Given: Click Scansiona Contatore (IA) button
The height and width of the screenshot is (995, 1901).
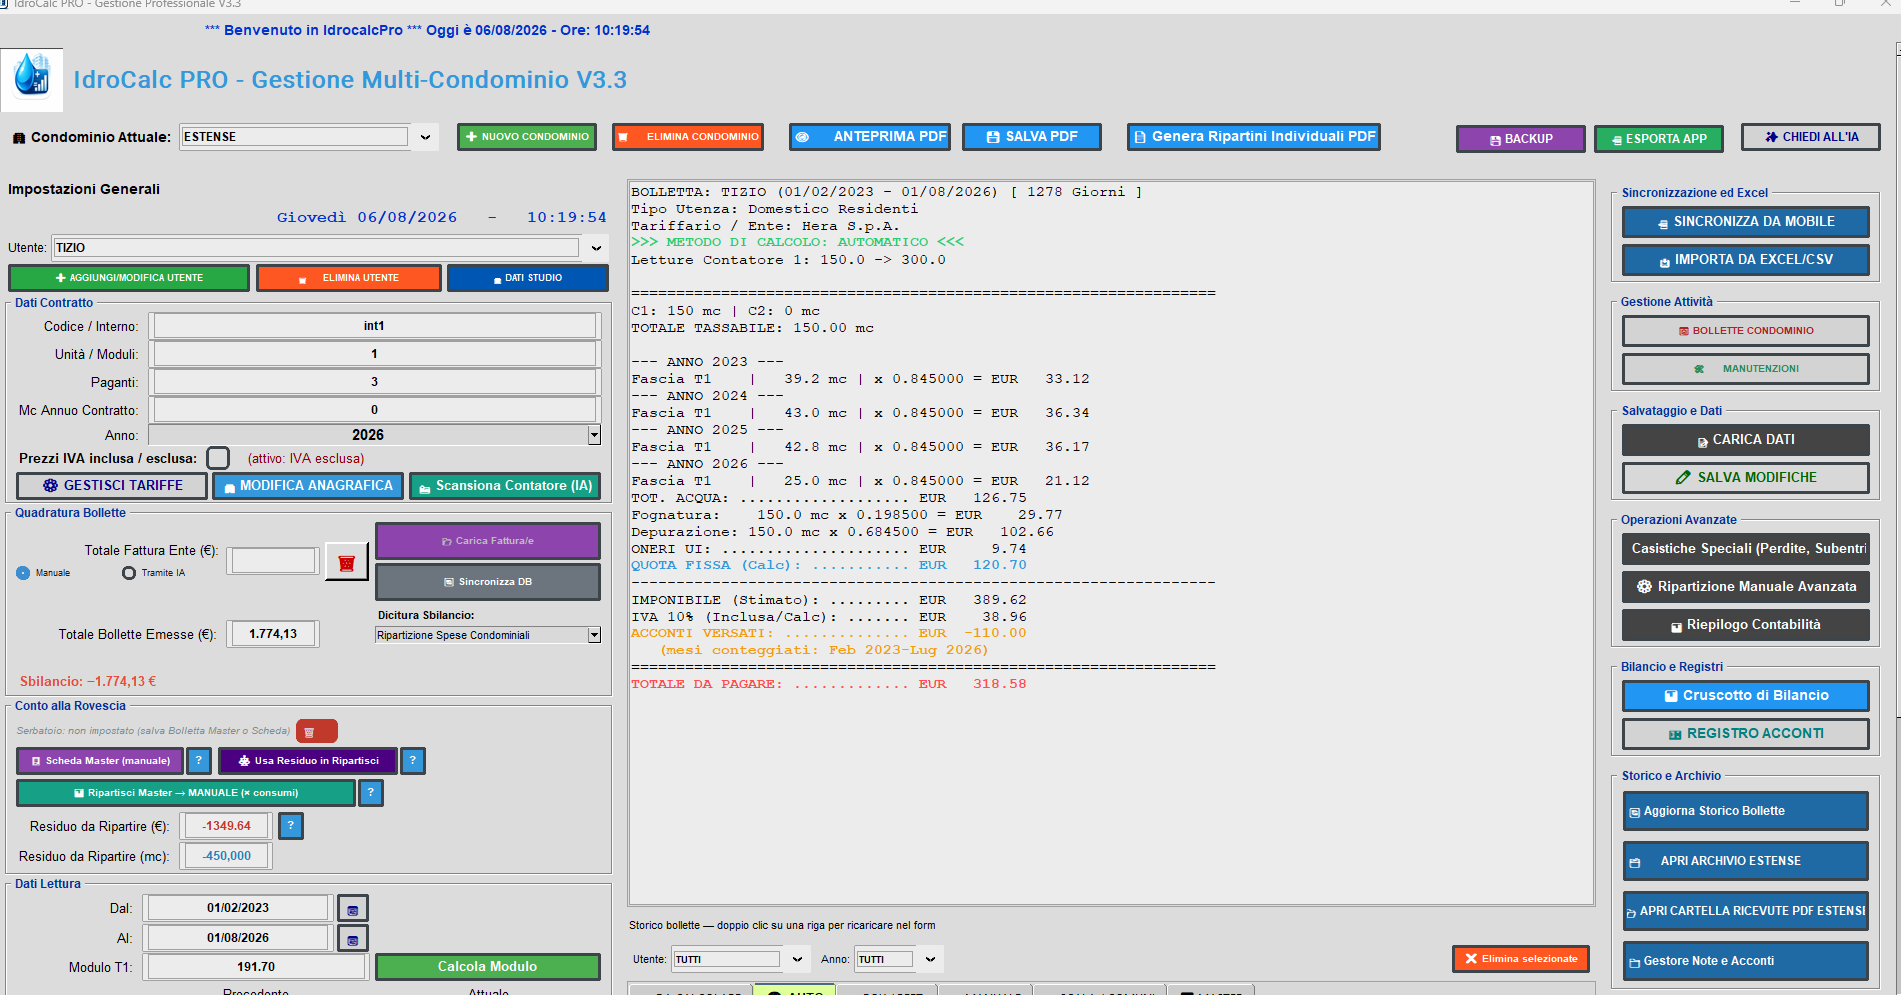Looking at the screenshot, I should [504, 486].
